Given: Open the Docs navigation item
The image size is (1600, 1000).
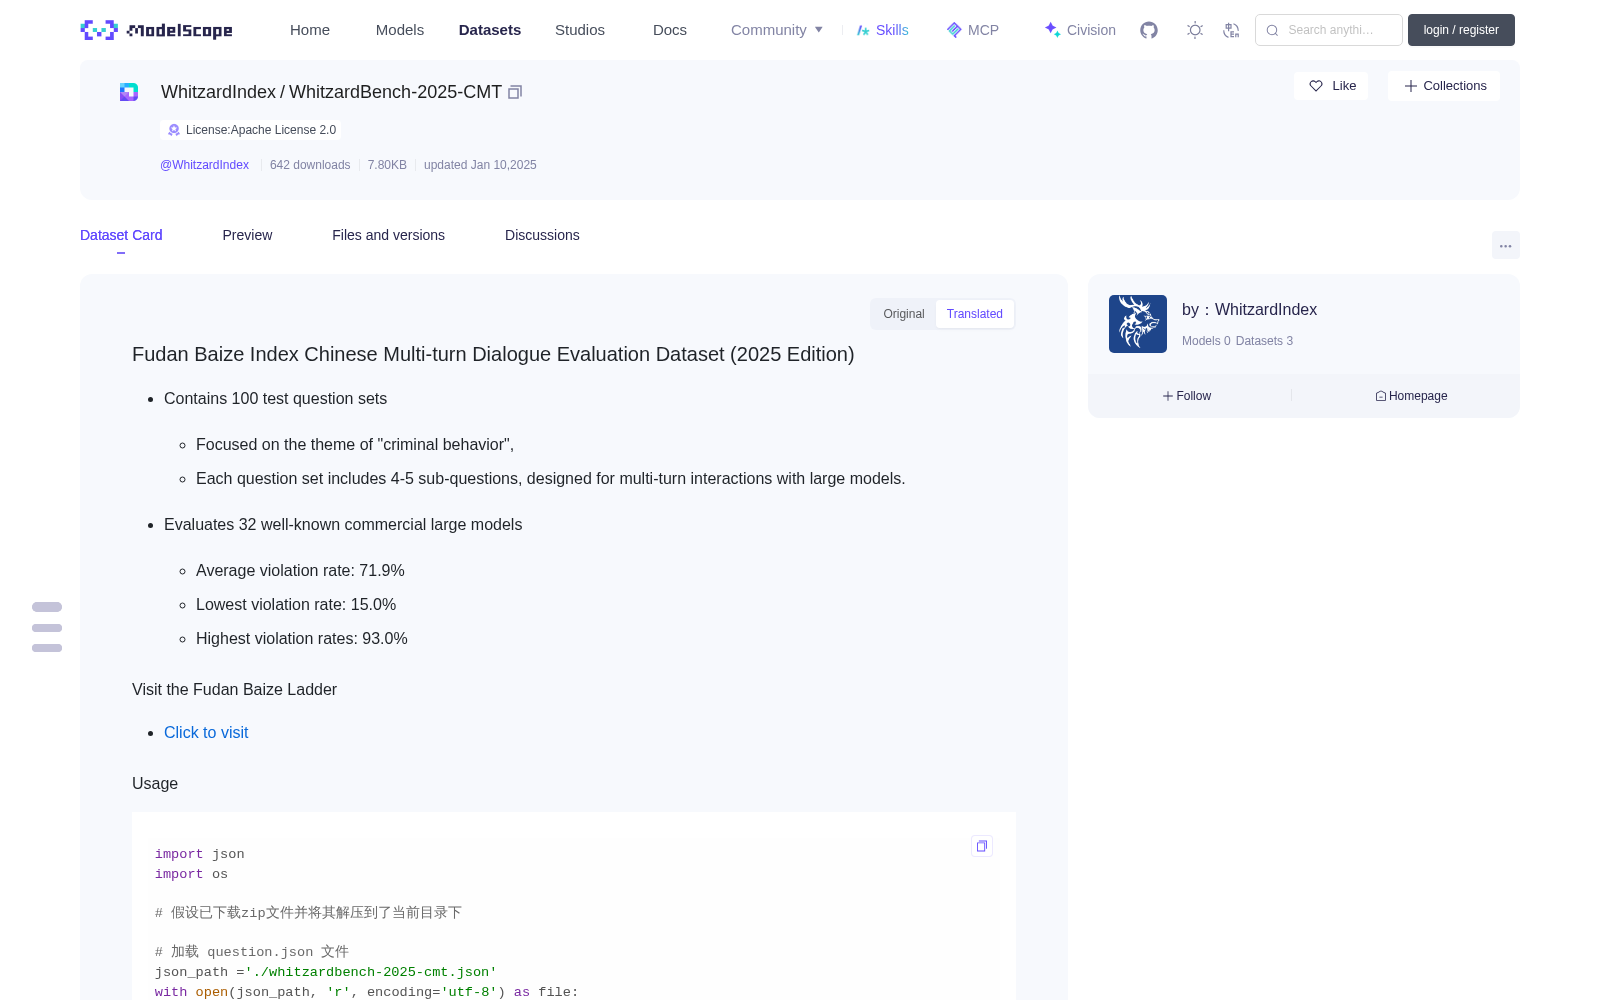Looking at the screenshot, I should pos(670,30).
